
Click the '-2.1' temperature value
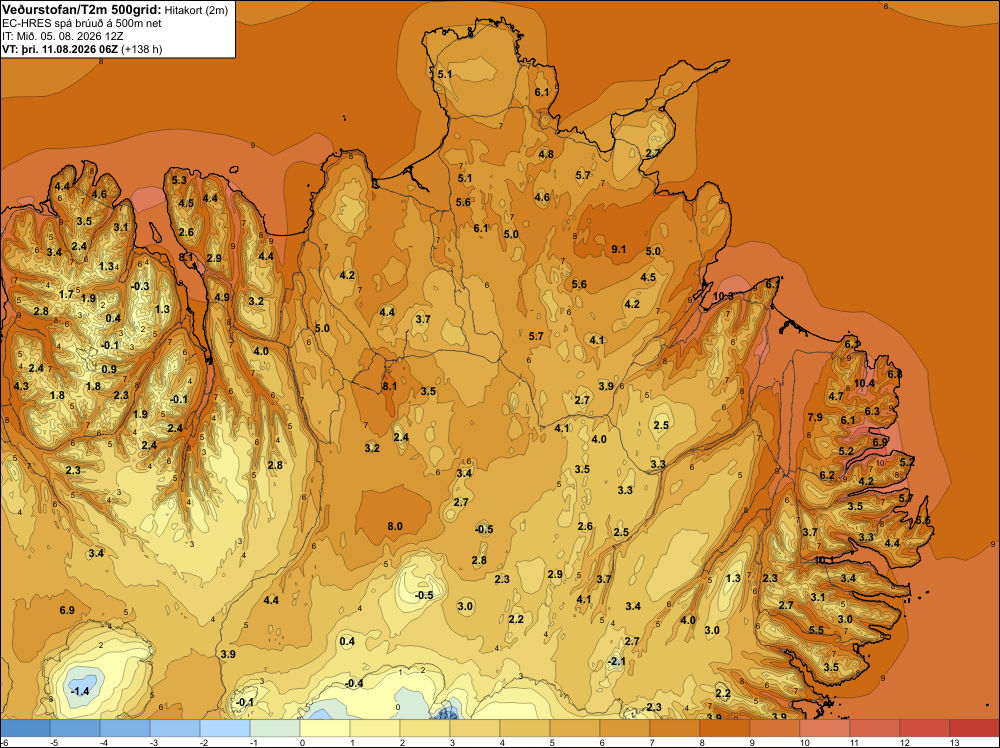pos(616,661)
